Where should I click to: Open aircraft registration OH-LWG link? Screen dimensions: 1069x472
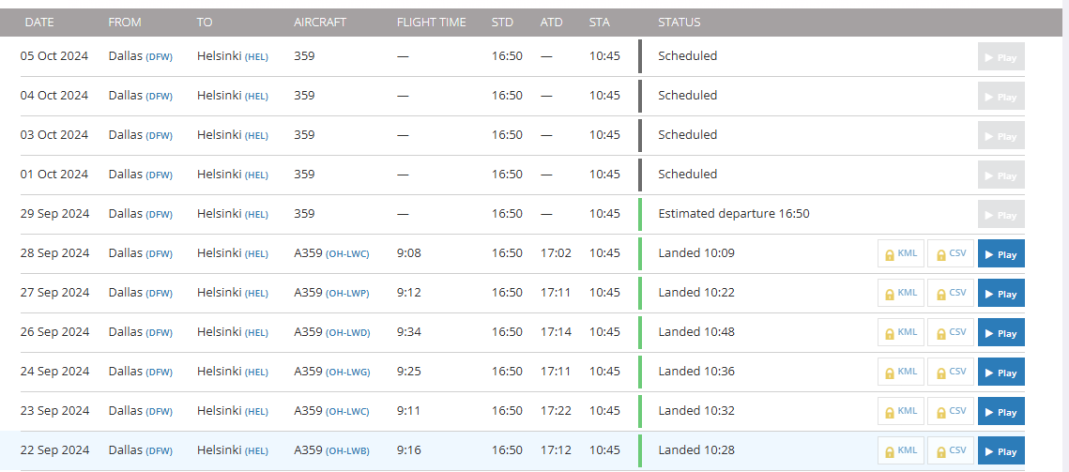pyautogui.click(x=348, y=372)
